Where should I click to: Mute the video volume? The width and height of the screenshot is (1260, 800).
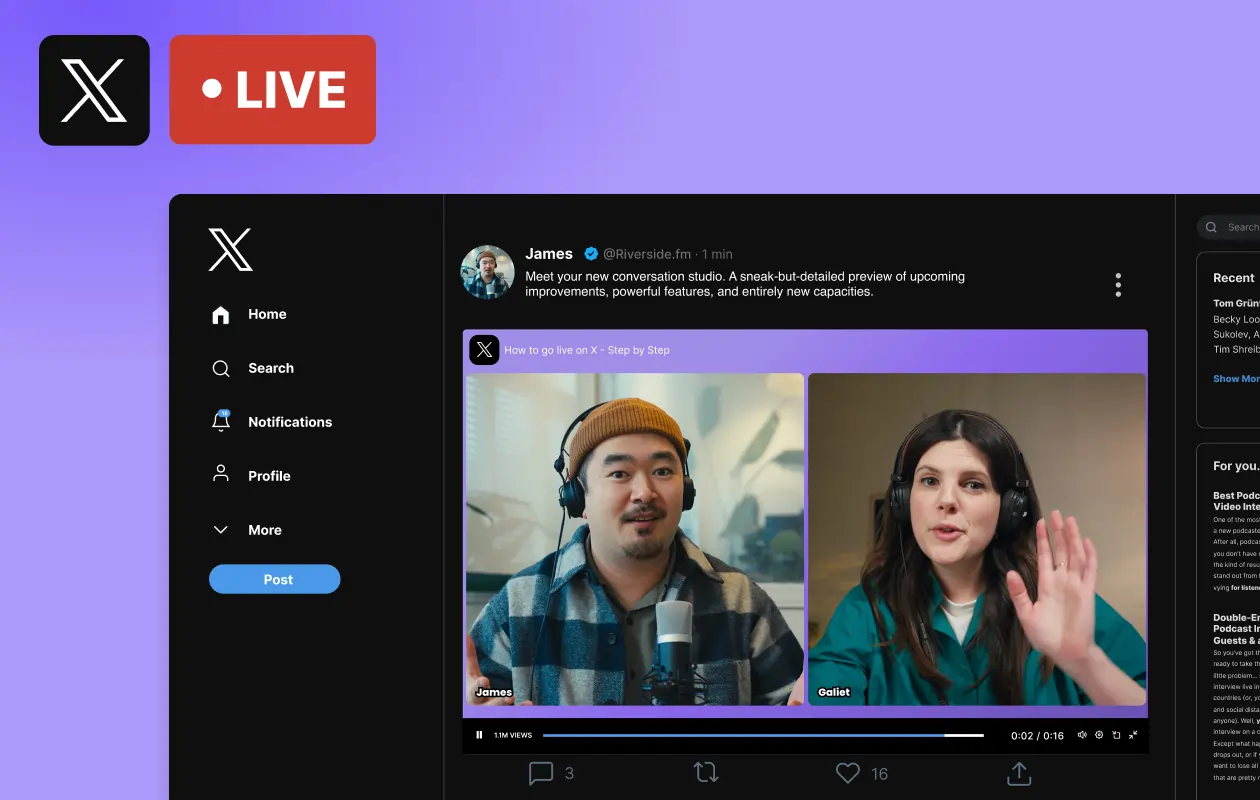click(1082, 735)
